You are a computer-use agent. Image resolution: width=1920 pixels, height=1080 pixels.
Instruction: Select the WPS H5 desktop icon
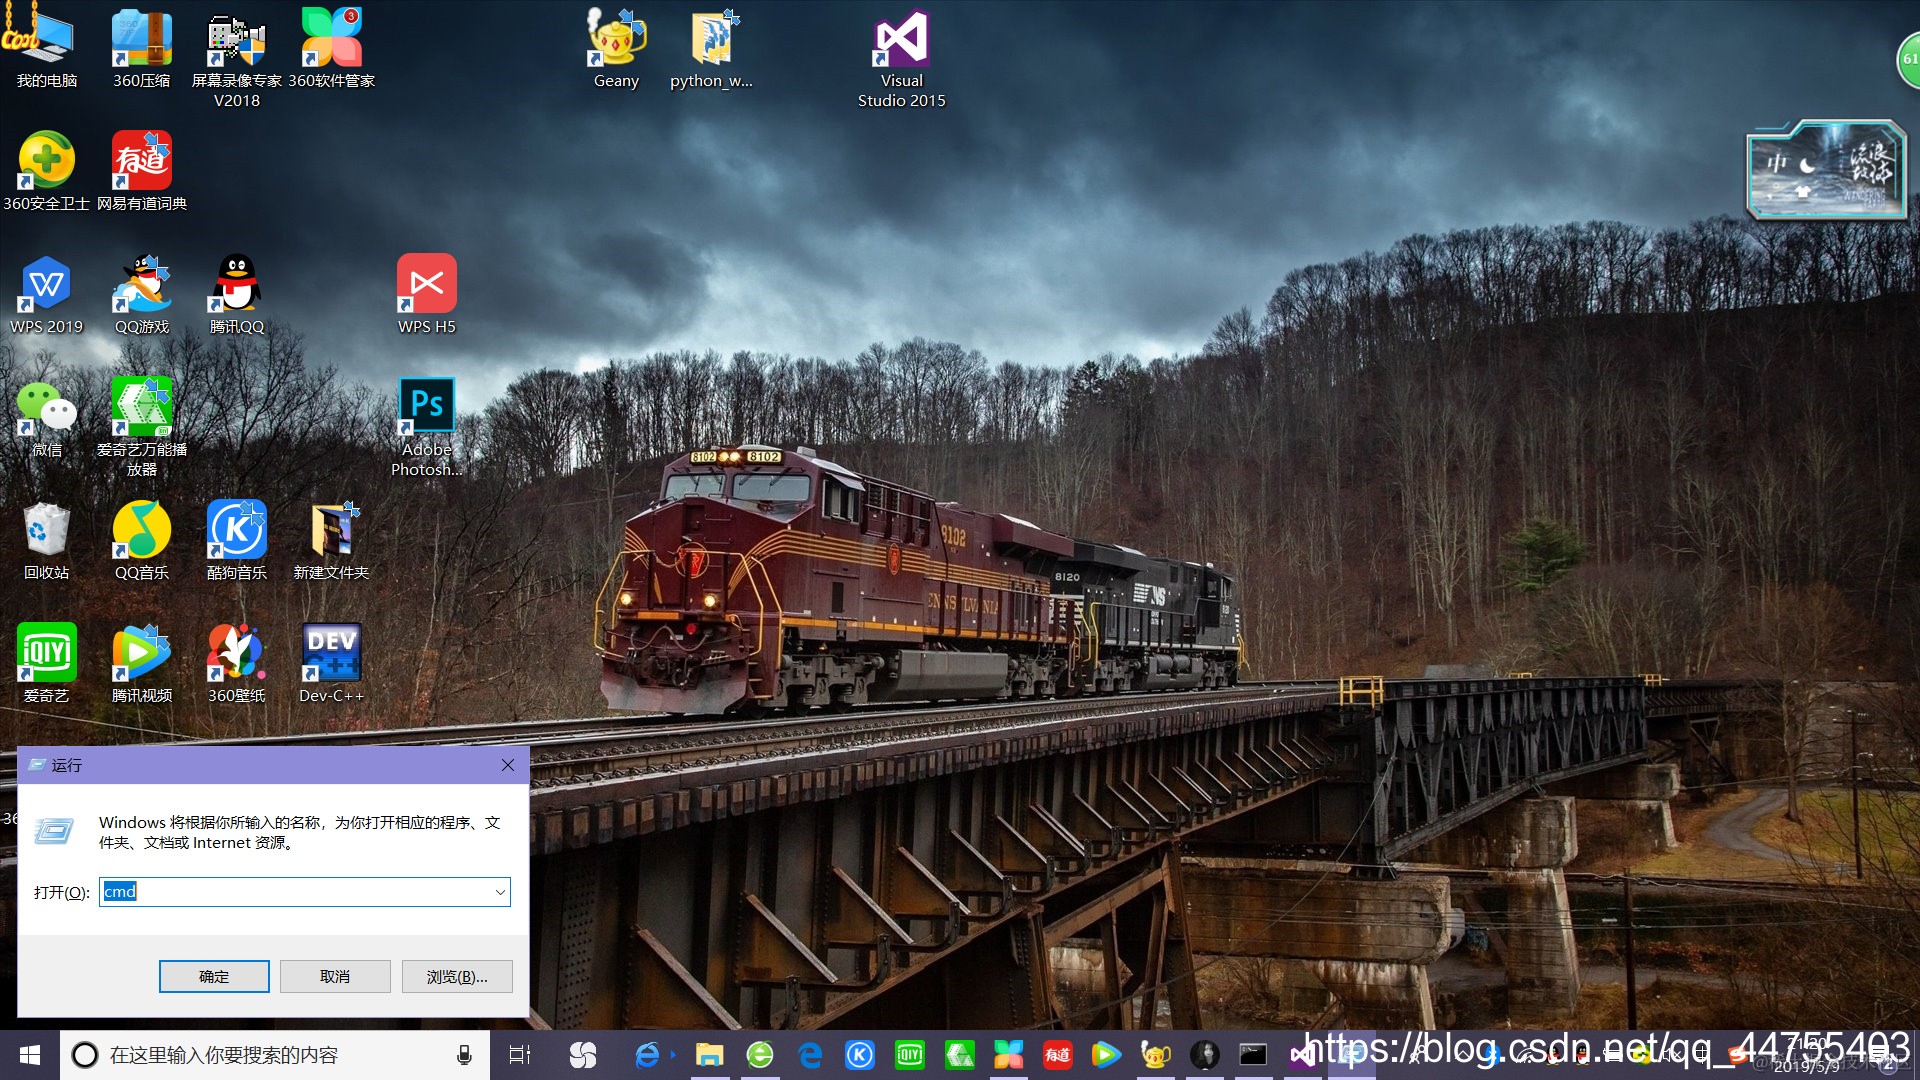(x=427, y=284)
